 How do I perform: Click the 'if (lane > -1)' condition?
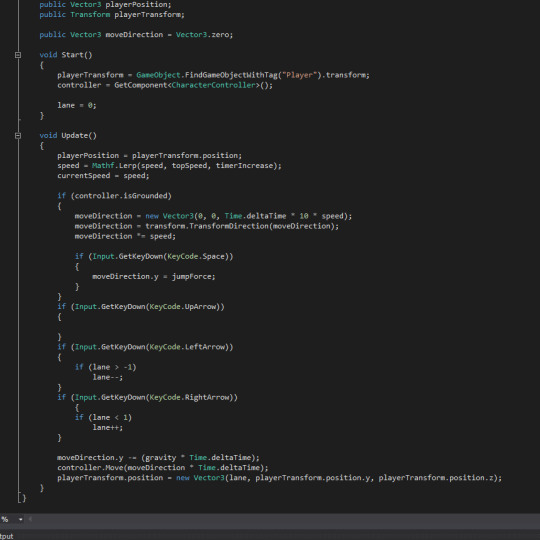pyautogui.click(x=106, y=367)
